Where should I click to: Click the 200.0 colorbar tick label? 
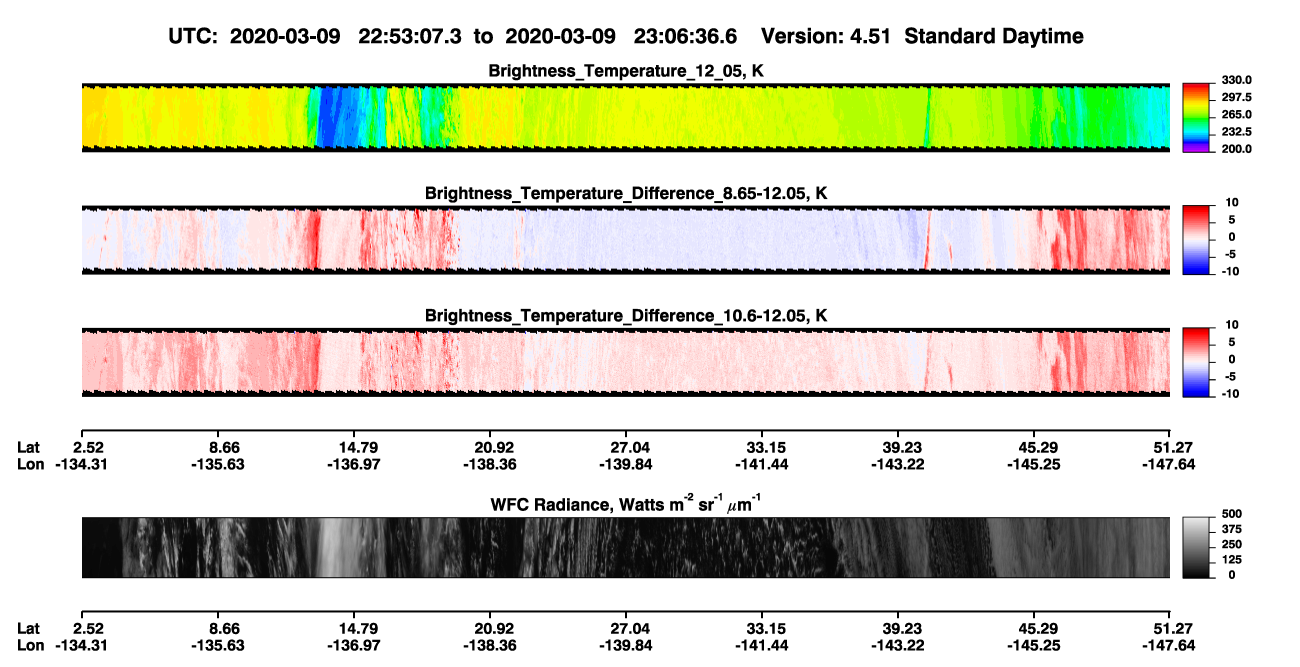point(1236,148)
